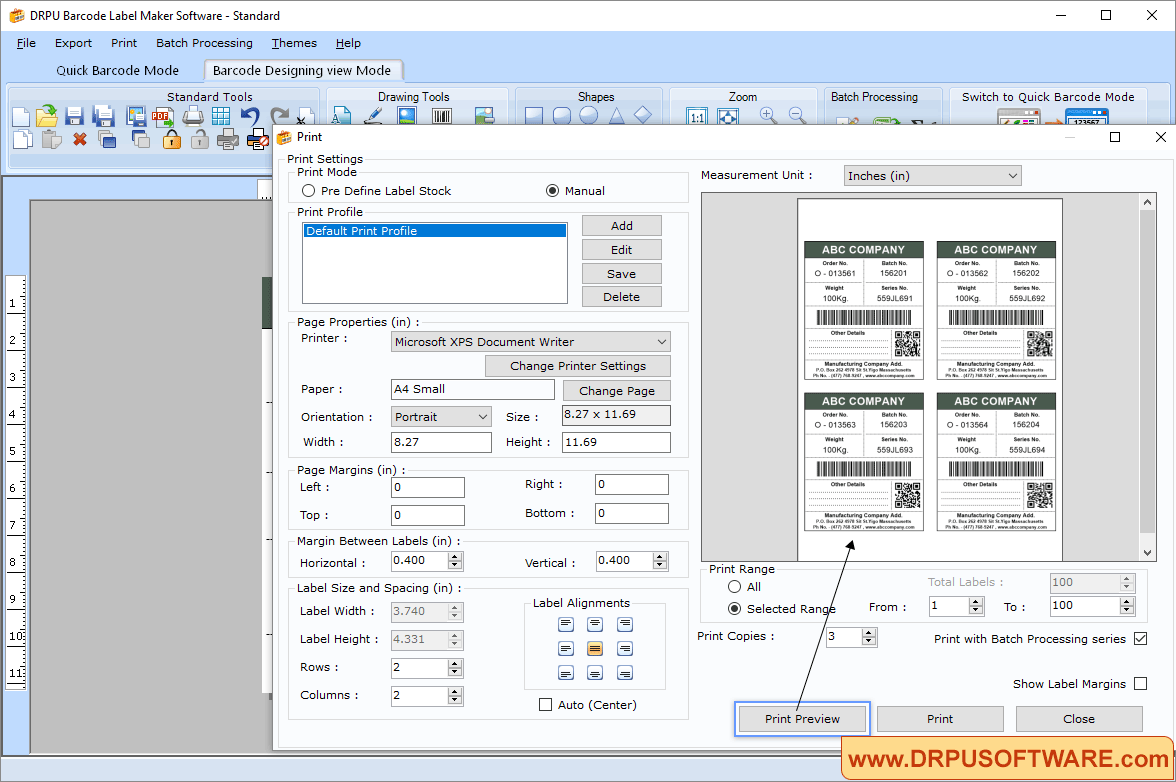Click the 1:1 actual size zoom icon
Image resolution: width=1176 pixels, height=782 pixels.
point(697,116)
